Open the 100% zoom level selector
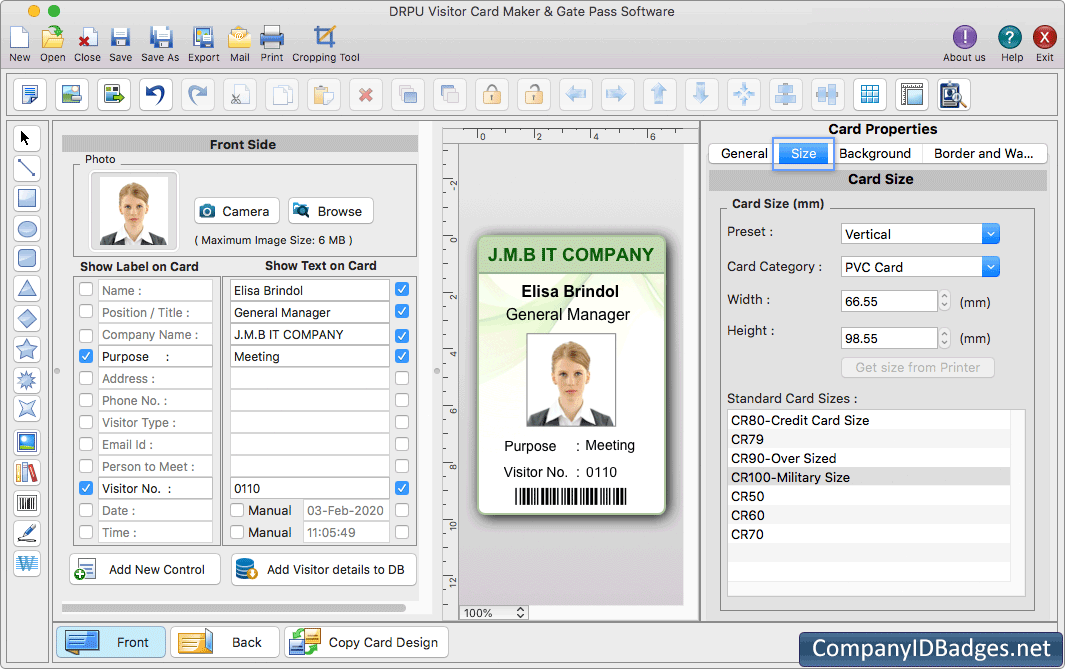This screenshot has width=1065, height=669. pyautogui.click(x=494, y=613)
